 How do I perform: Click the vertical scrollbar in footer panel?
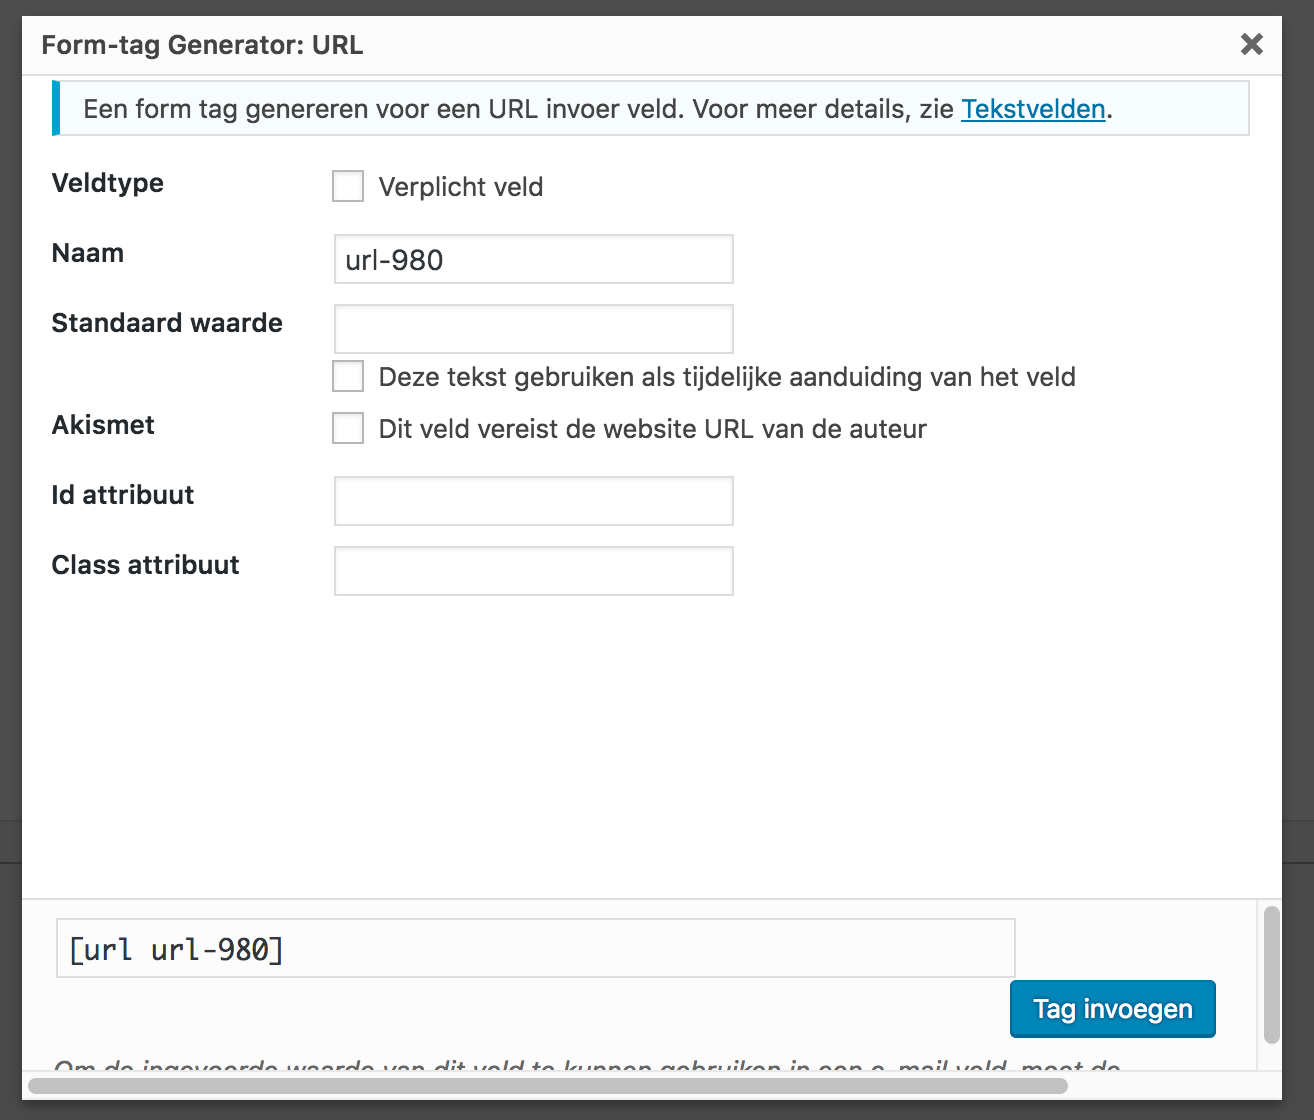(1271, 975)
